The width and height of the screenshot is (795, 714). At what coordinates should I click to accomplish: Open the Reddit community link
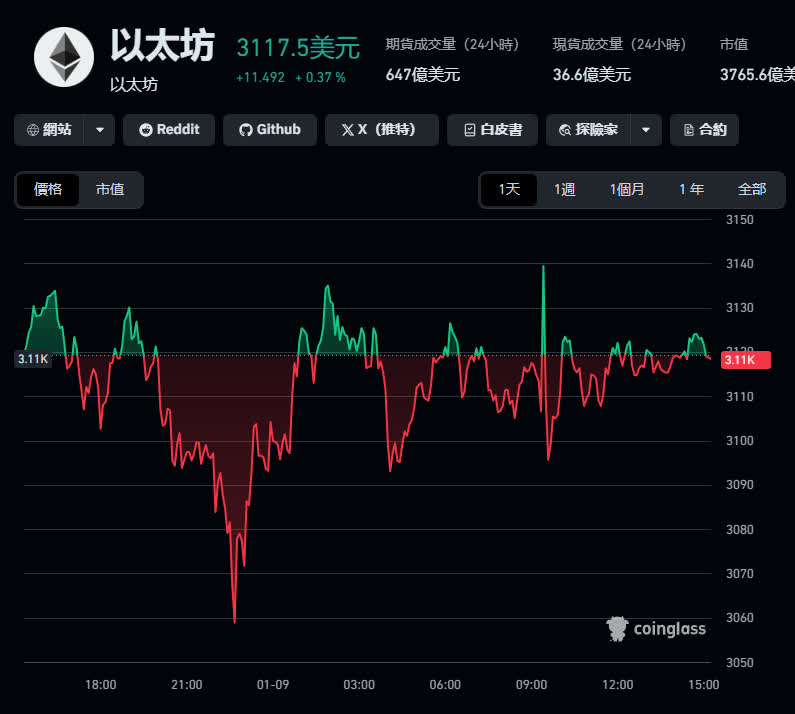[x=168, y=130]
